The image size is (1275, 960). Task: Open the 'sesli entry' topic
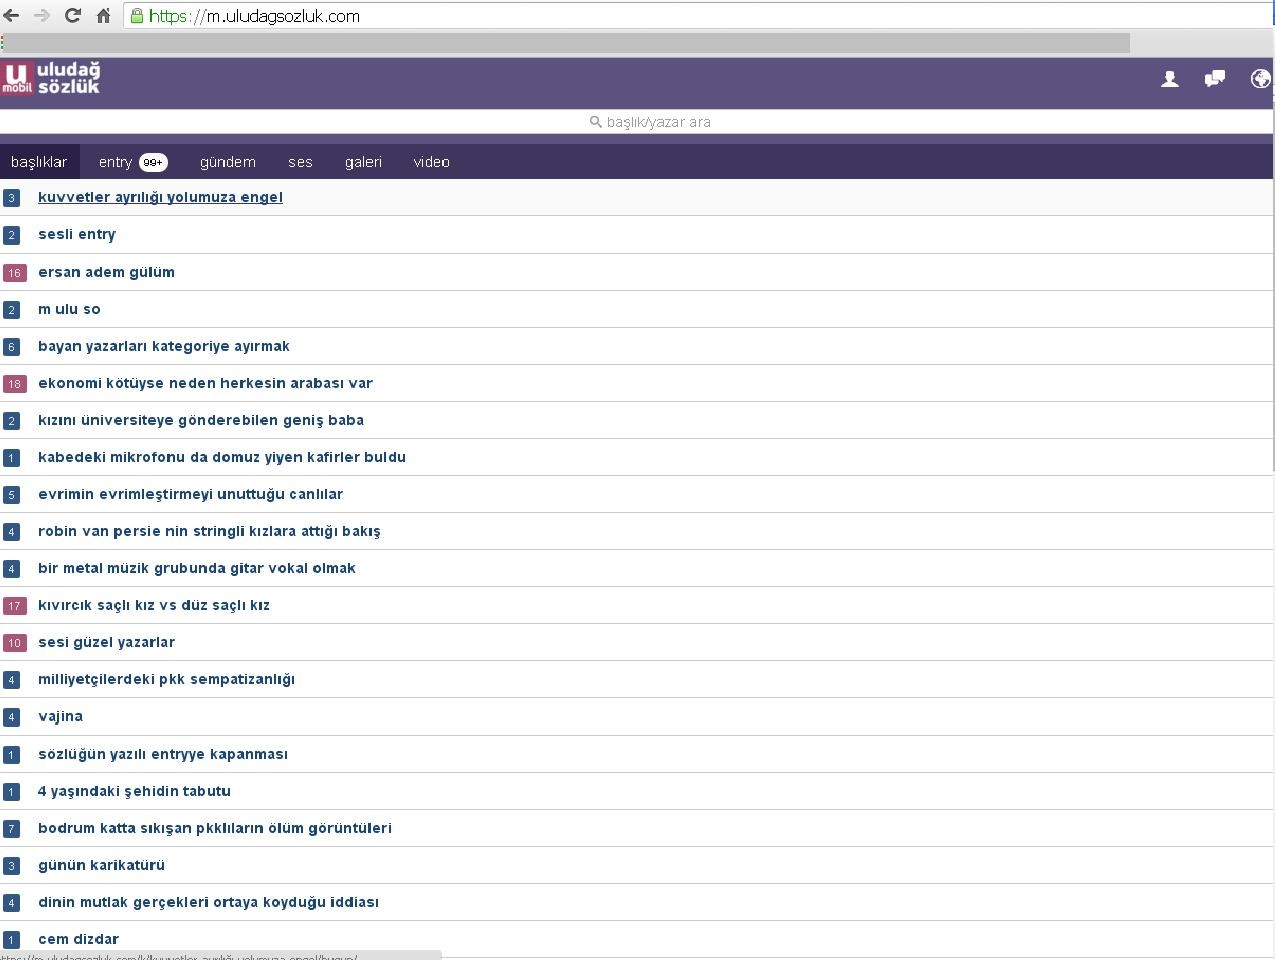click(x=77, y=234)
